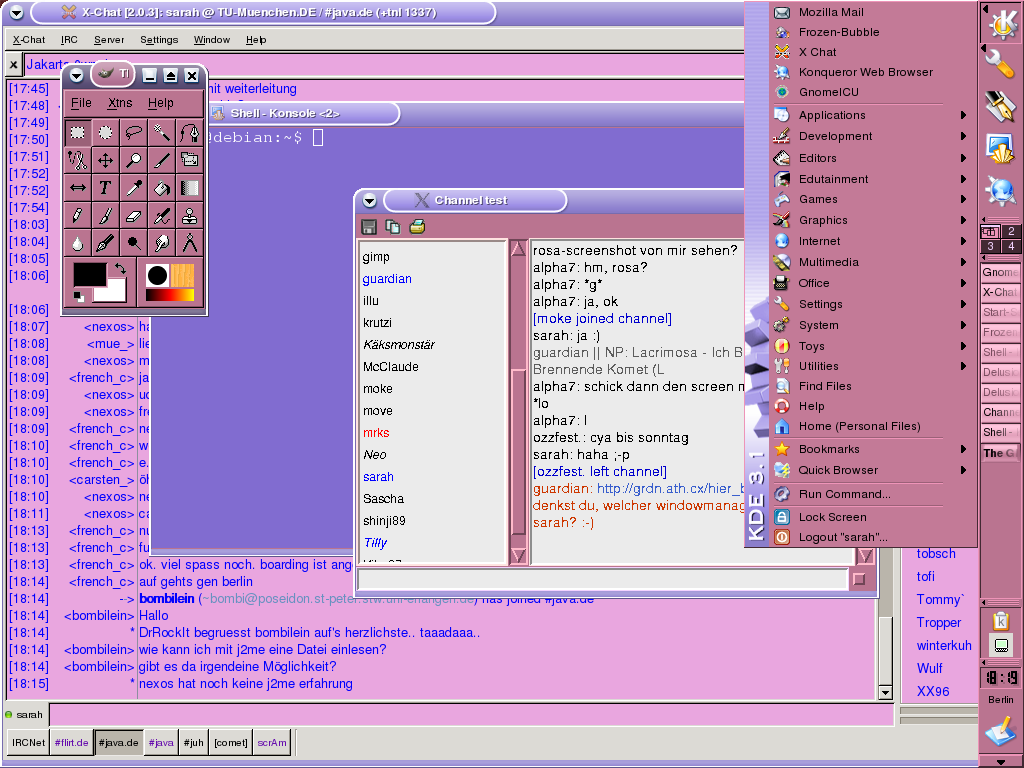Choose the Pencil tool in GIMP
1024x768 pixels.
click(78, 216)
